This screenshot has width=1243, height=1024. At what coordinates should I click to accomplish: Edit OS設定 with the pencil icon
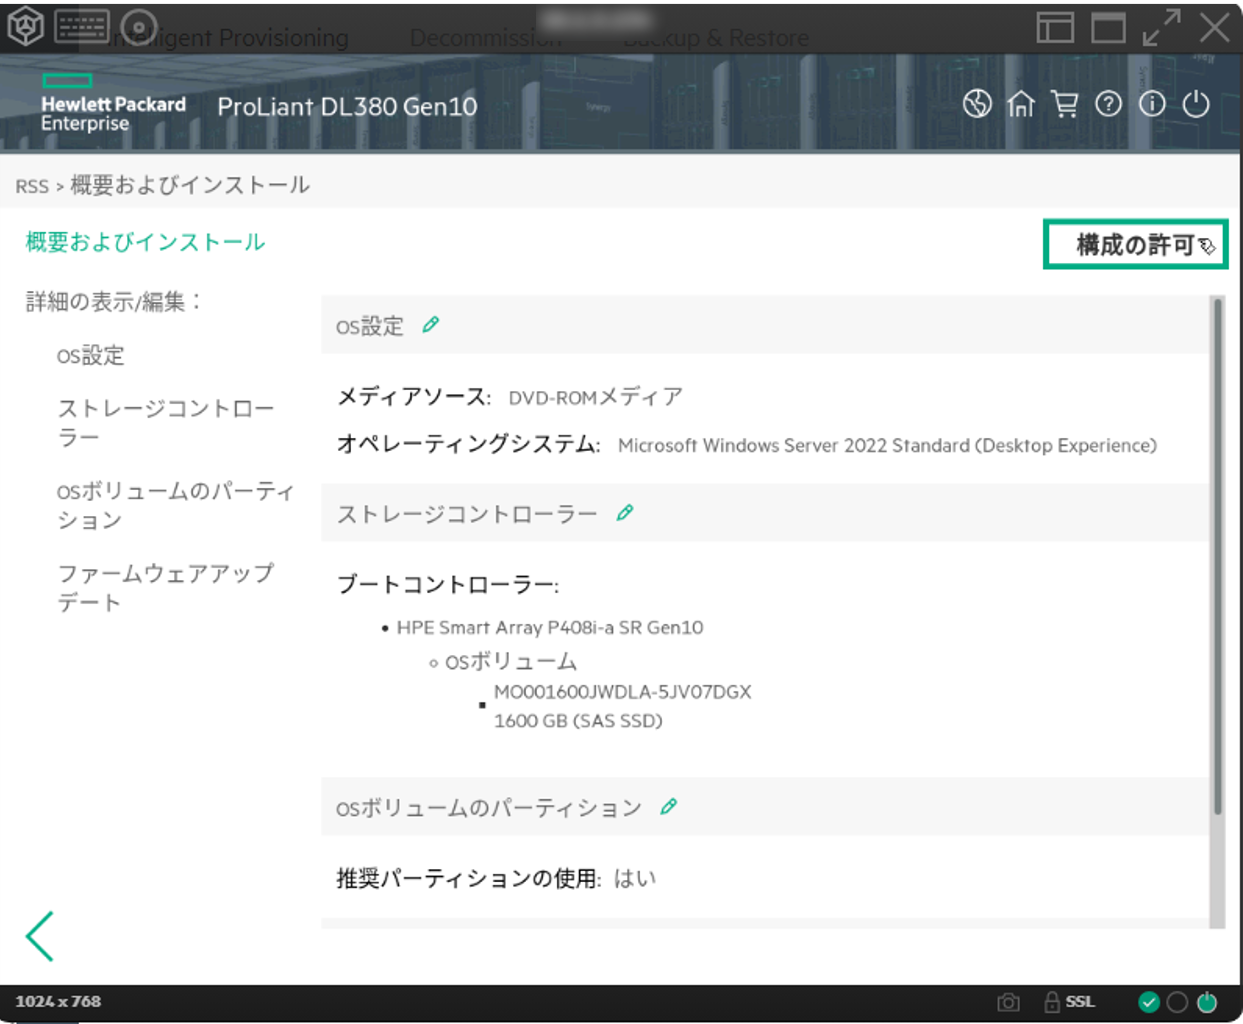pos(431,325)
